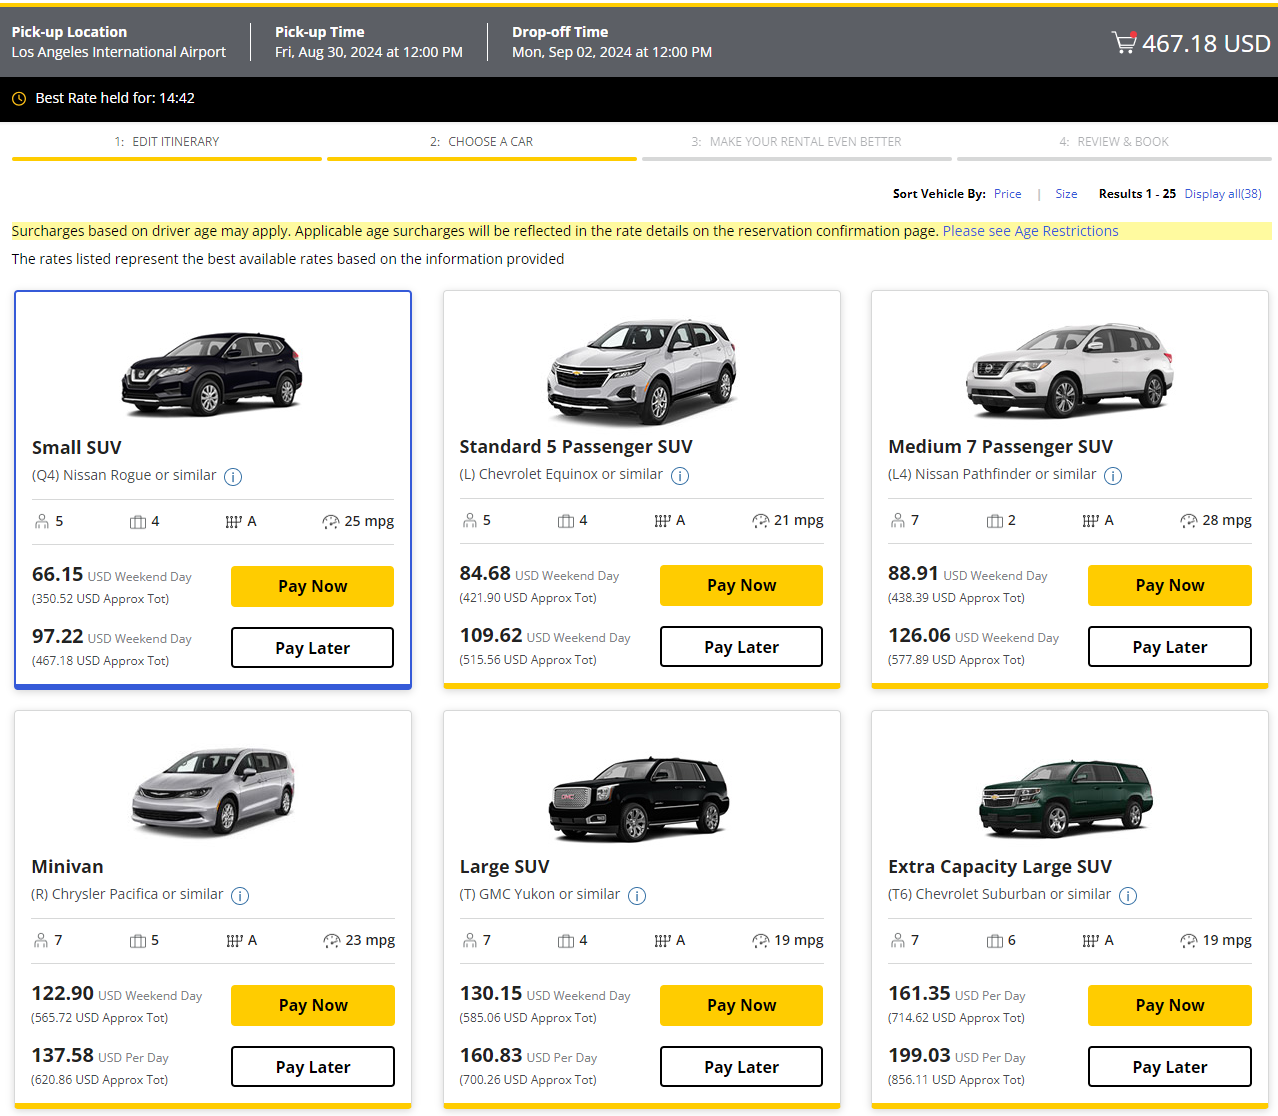Pay Later for the Large SUV
Image resolution: width=1278 pixels, height=1116 pixels.
click(x=741, y=1067)
